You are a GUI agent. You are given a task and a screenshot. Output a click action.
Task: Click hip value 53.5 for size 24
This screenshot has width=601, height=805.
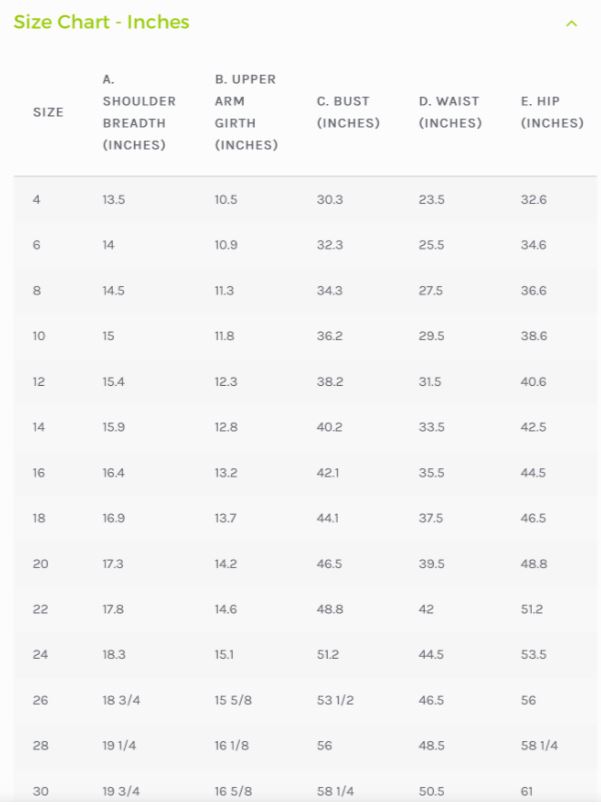pyautogui.click(x=533, y=655)
